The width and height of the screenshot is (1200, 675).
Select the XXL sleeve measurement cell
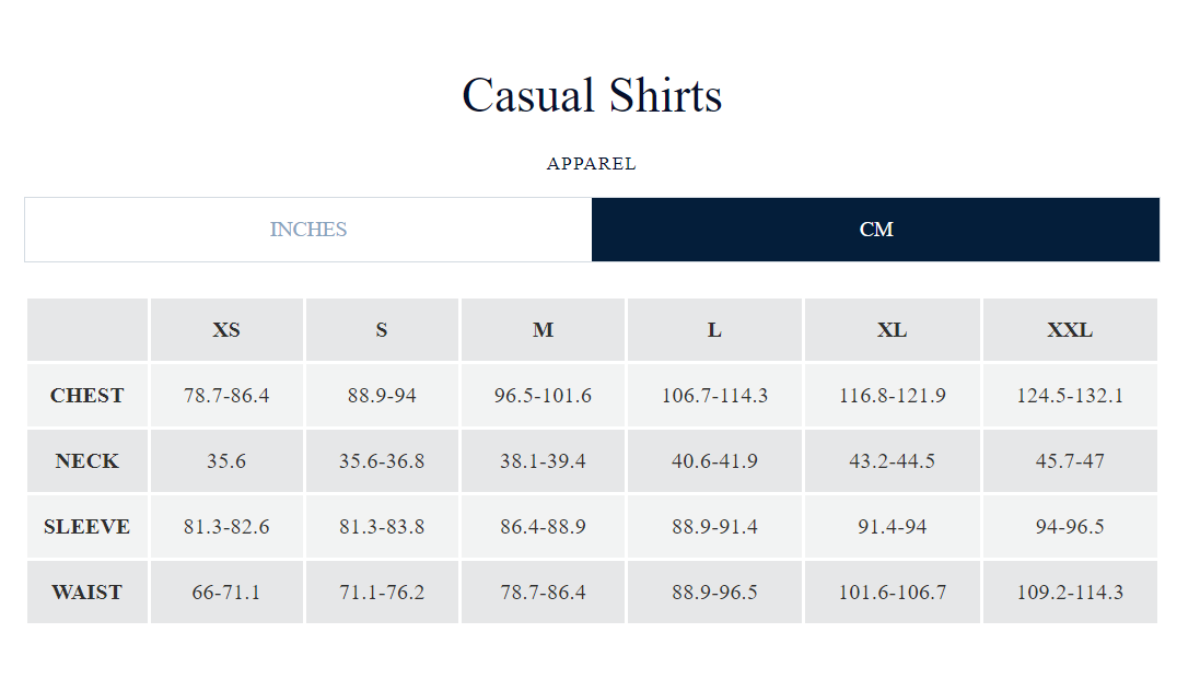(x=1069, y=526)
